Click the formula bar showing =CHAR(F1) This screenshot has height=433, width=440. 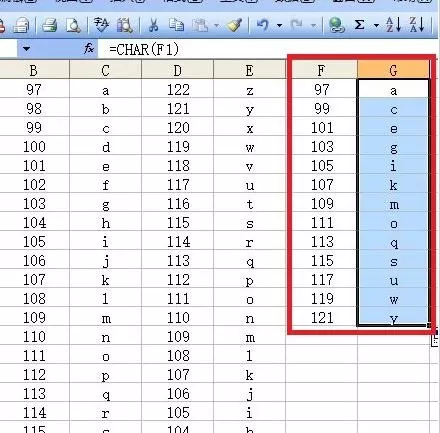(x=267, y=49)
